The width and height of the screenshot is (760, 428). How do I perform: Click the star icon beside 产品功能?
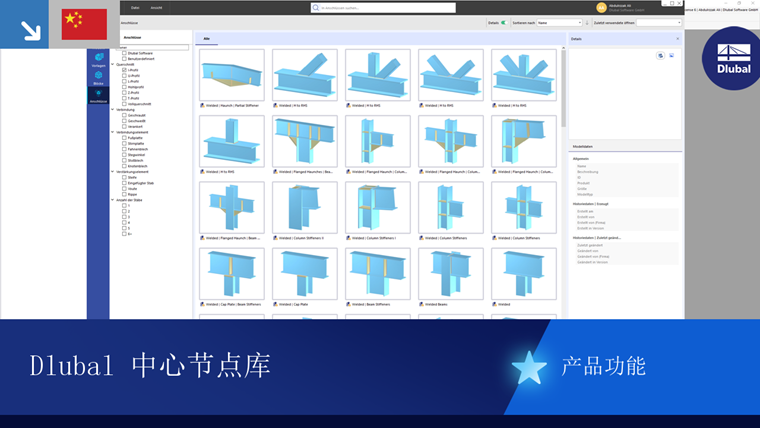pyautogui.click(x=529, y=367)
